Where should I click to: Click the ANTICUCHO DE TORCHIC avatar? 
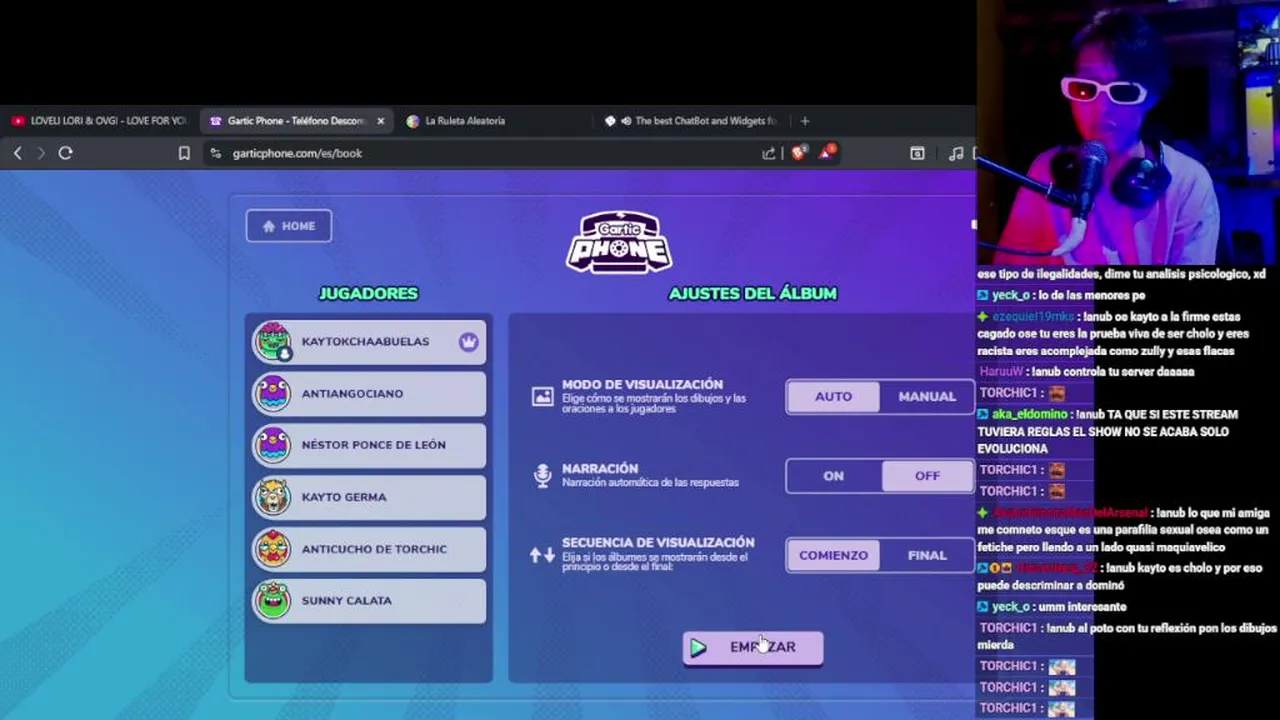(273, 549)
